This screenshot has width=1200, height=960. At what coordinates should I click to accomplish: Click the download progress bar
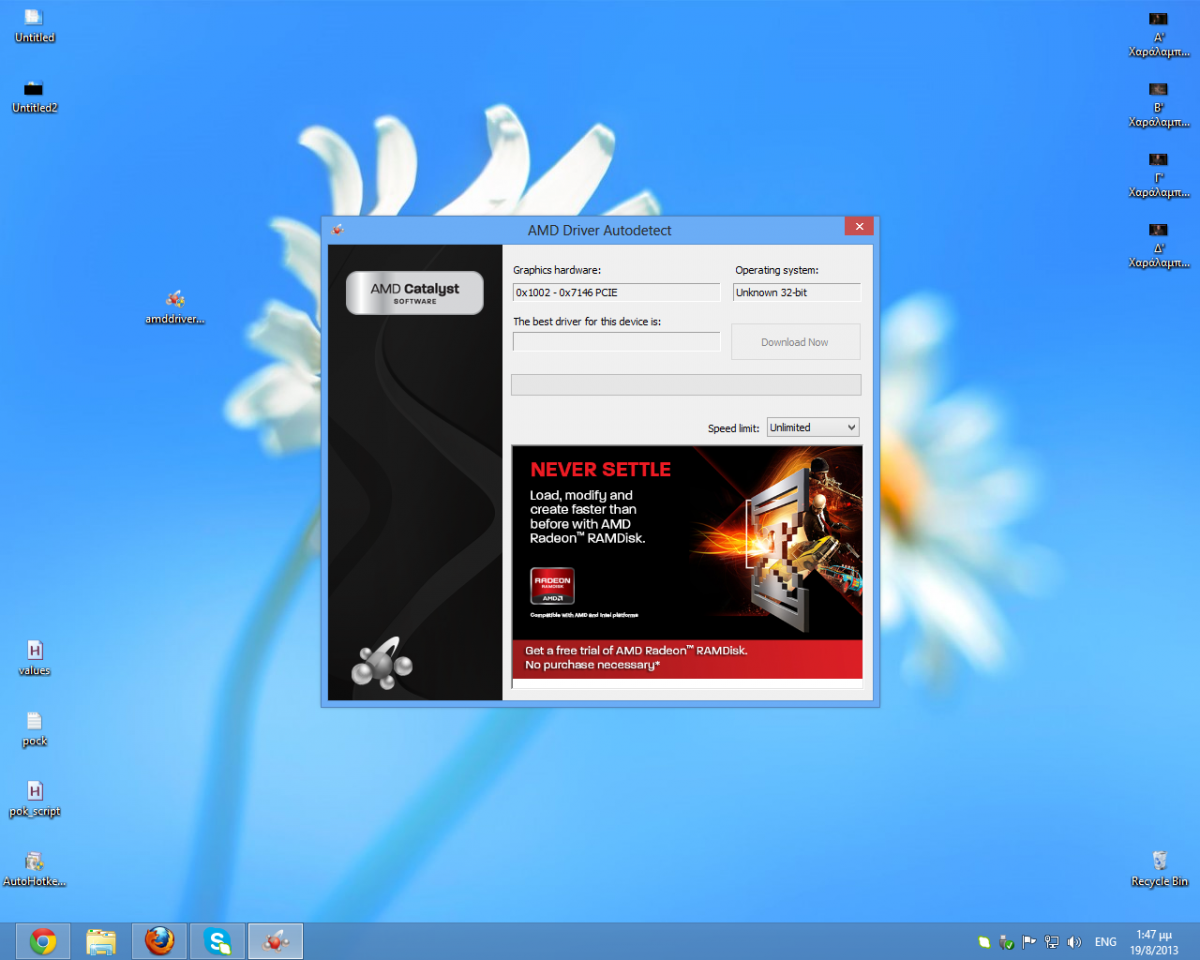point(686,385)
